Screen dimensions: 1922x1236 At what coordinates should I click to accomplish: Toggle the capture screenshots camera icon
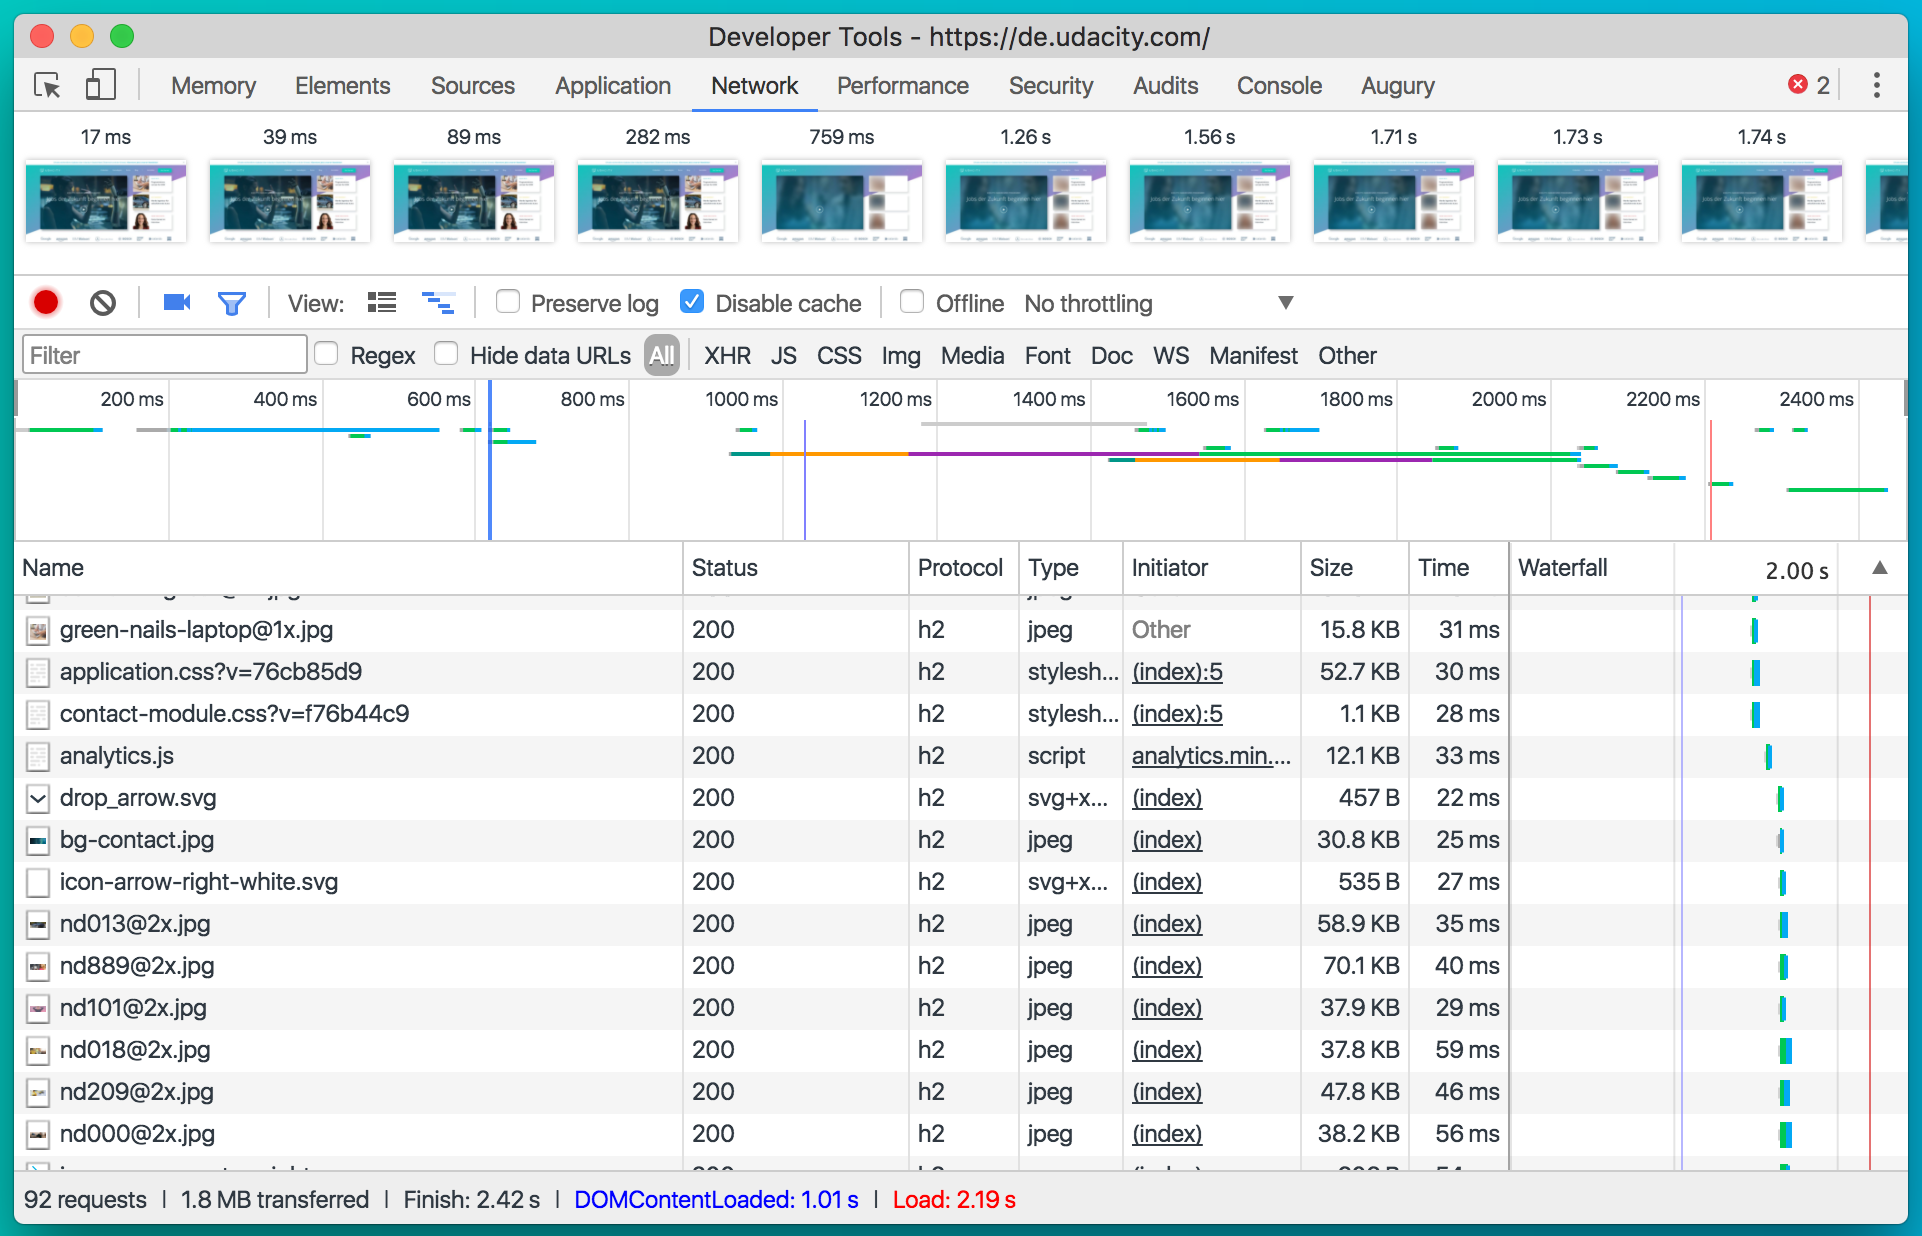[x=177, y=303]
